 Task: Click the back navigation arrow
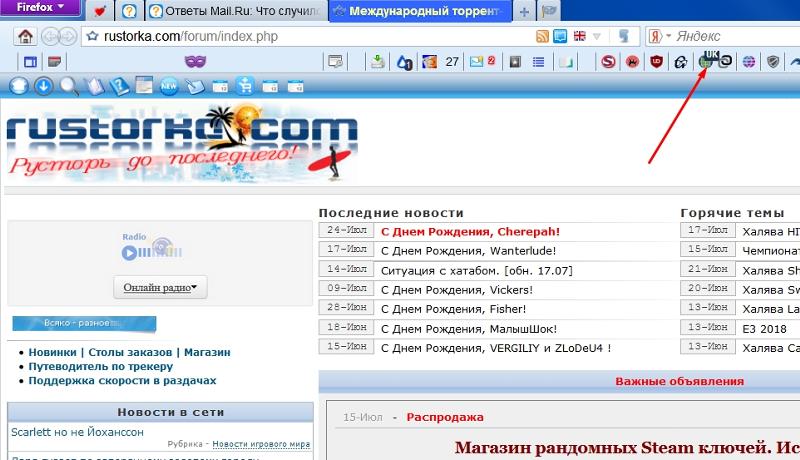coord(50,36)
